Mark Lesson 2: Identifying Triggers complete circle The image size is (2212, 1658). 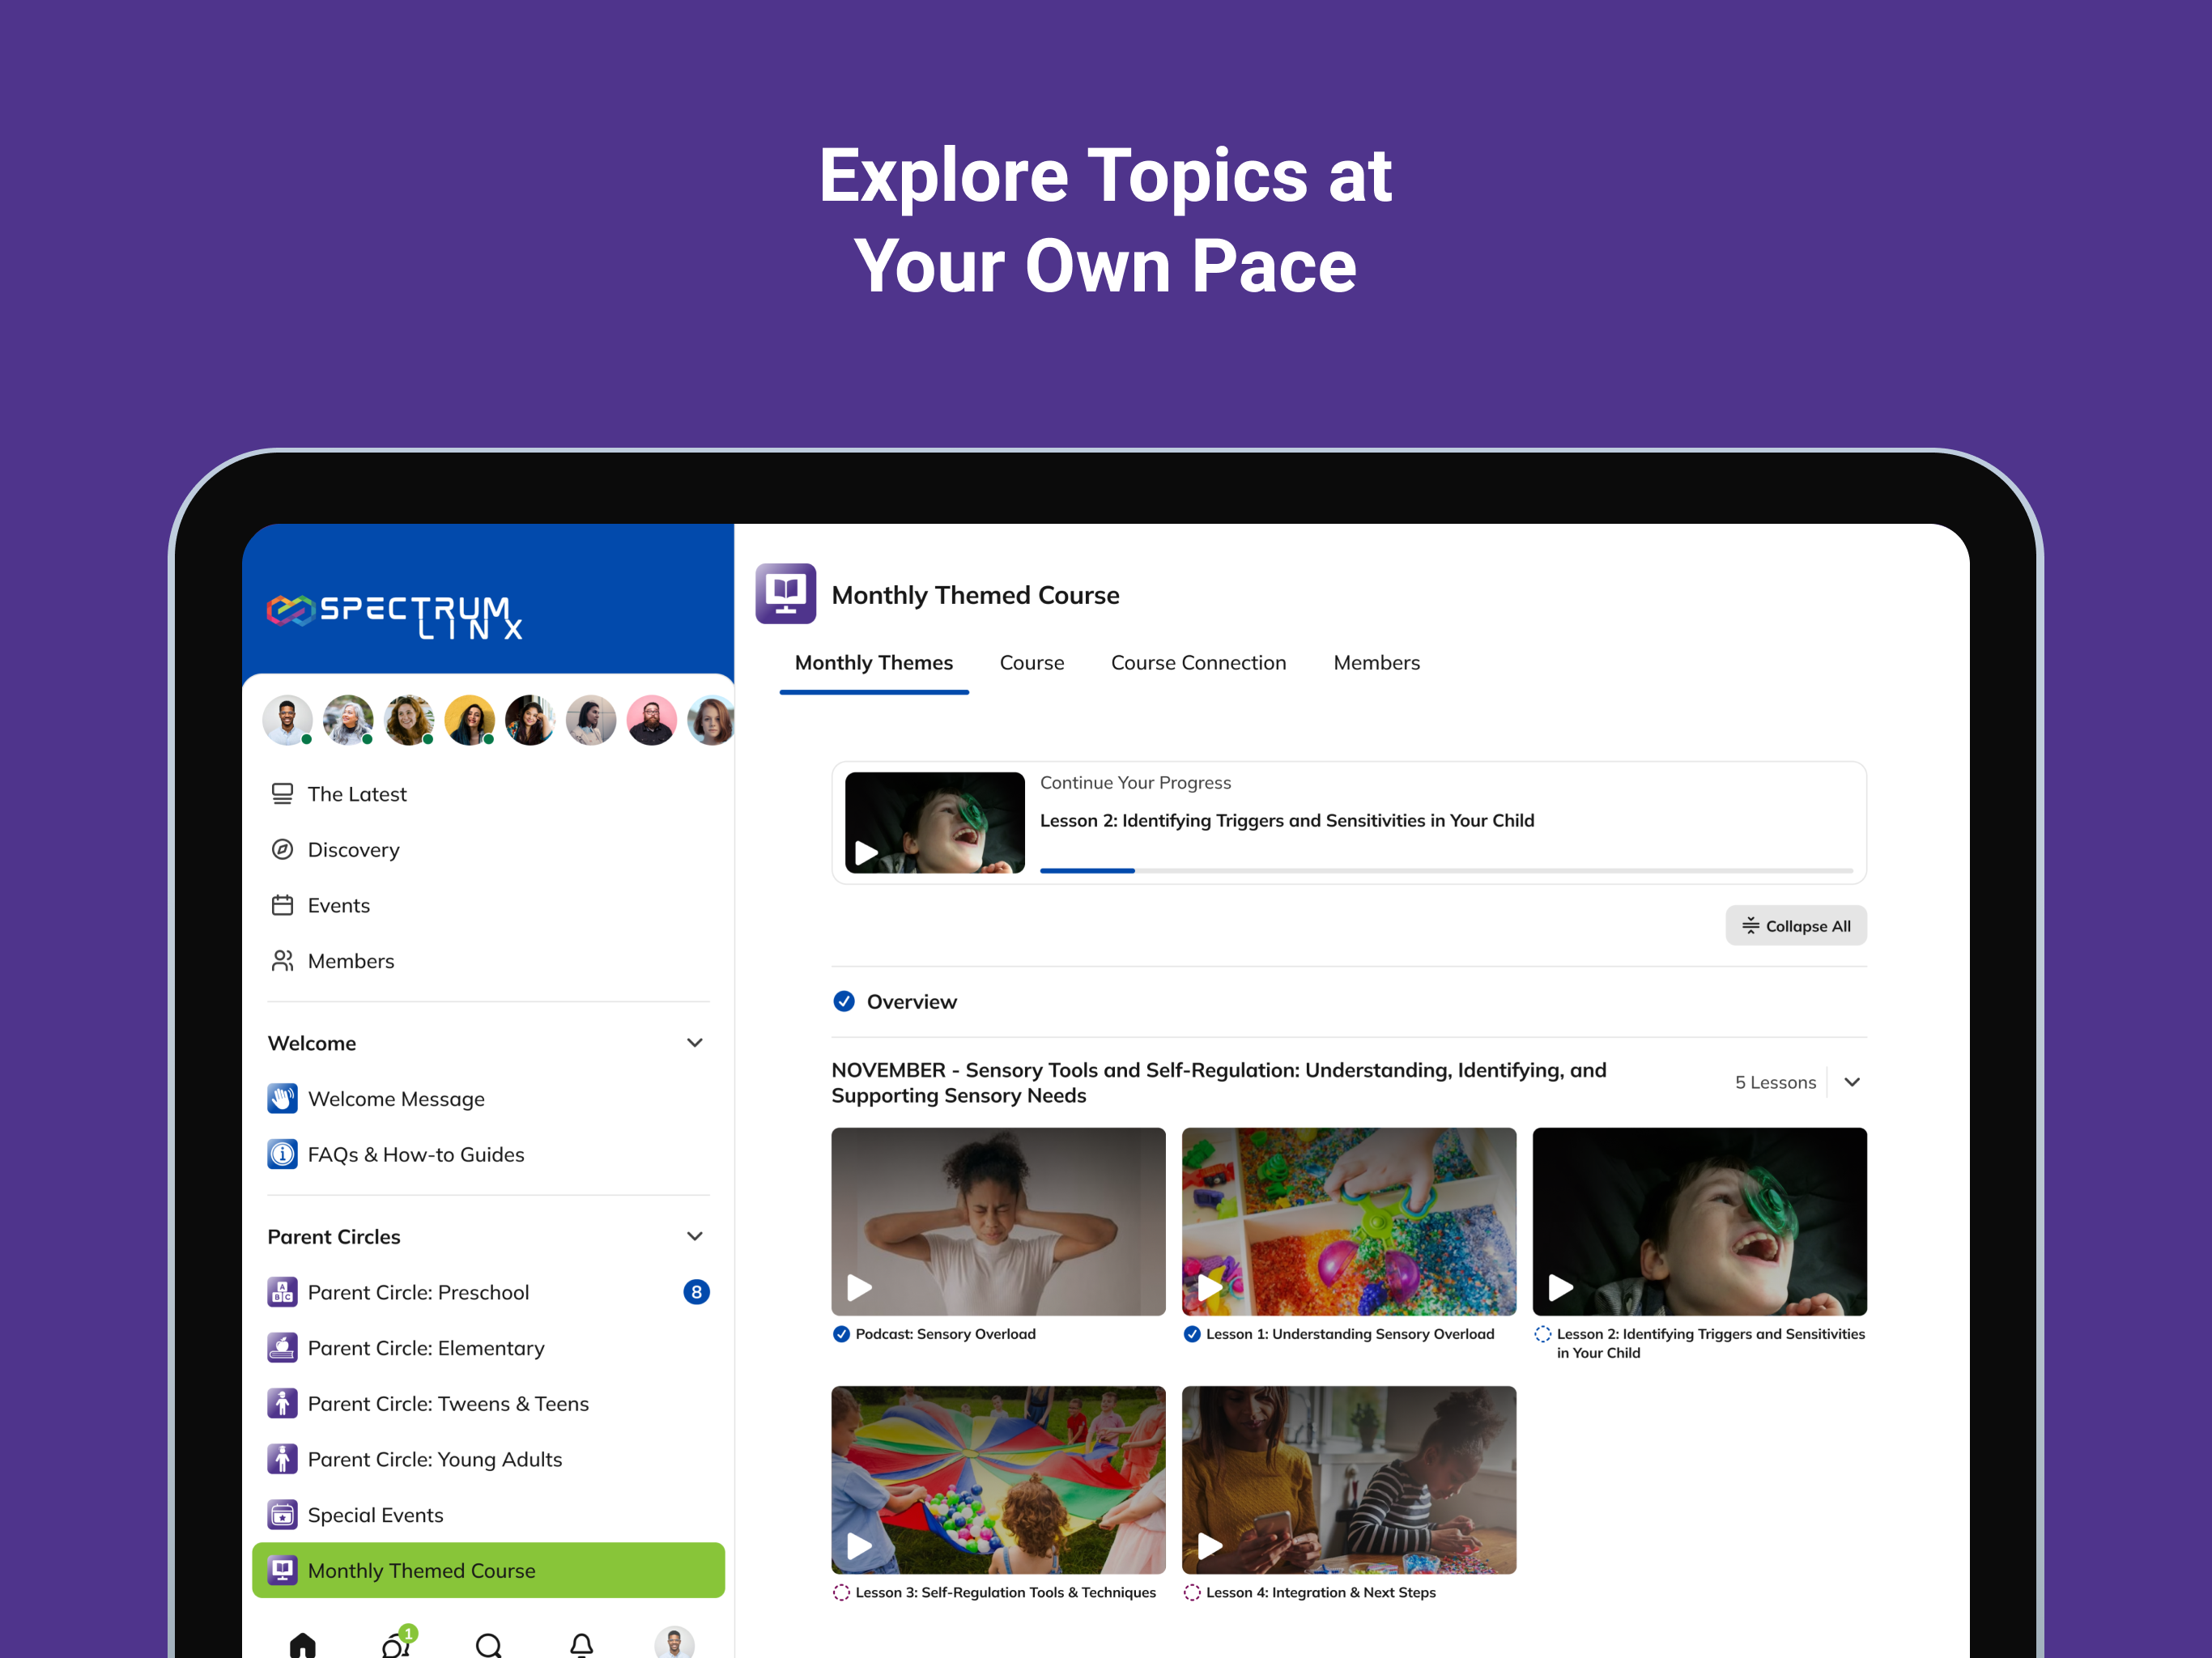pyautogui.click(x=1543, y=1334)
